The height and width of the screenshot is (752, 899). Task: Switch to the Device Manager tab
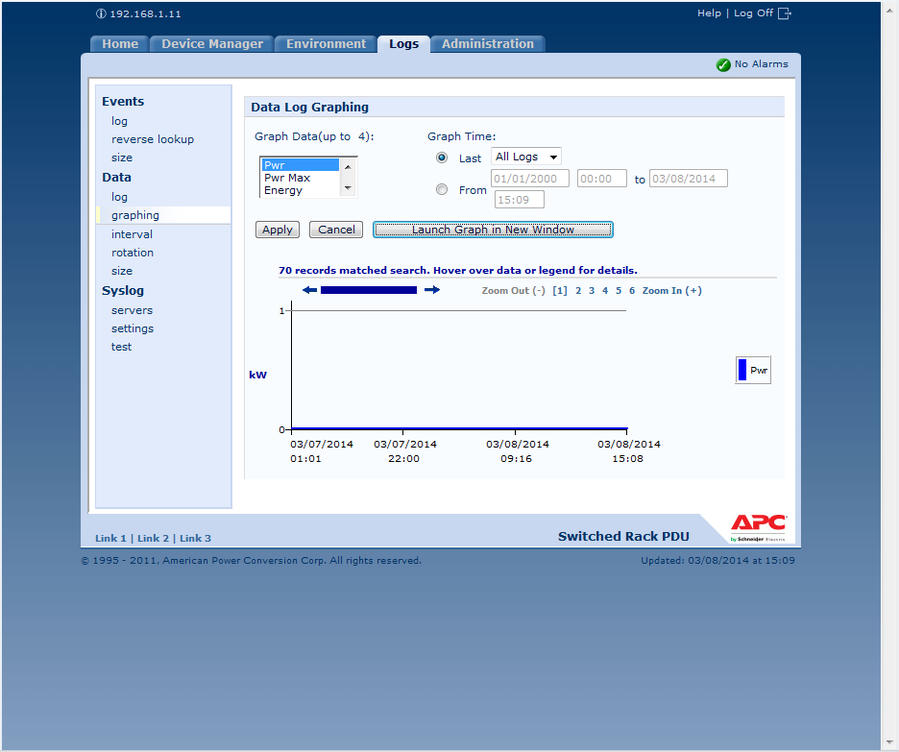point(212,44)
